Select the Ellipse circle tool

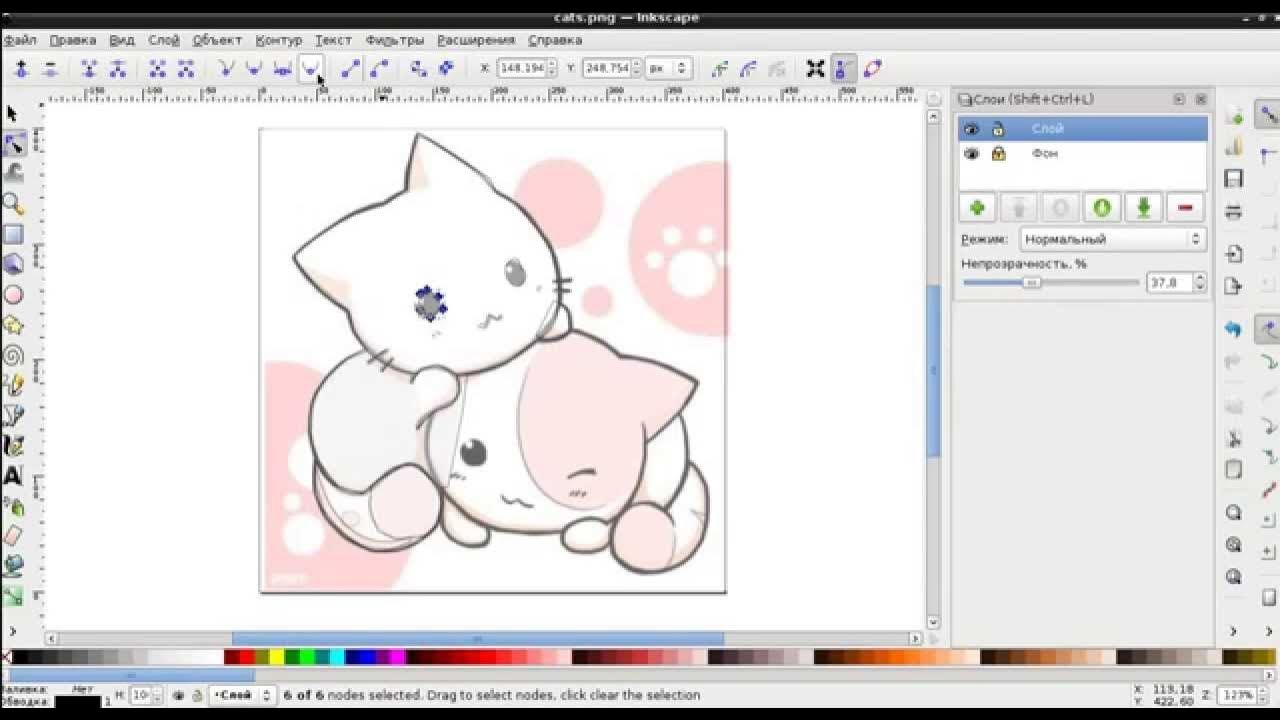click(13, 295)
